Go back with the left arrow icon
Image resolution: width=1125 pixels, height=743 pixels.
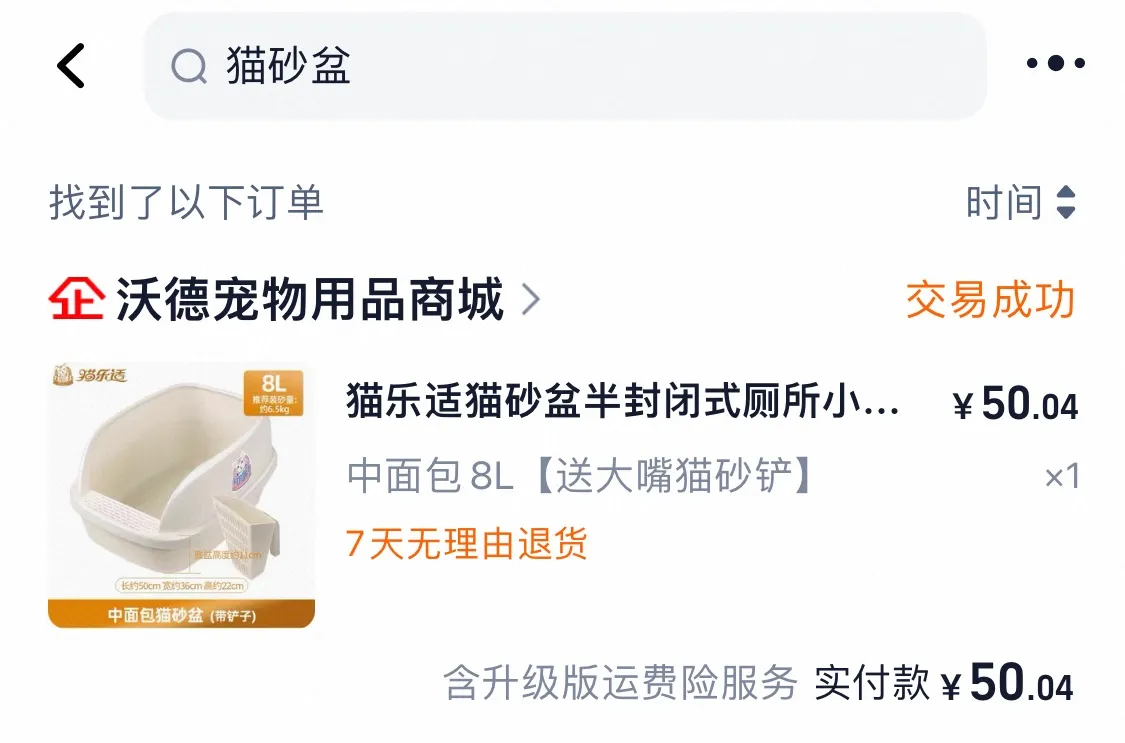pos(71,66)
